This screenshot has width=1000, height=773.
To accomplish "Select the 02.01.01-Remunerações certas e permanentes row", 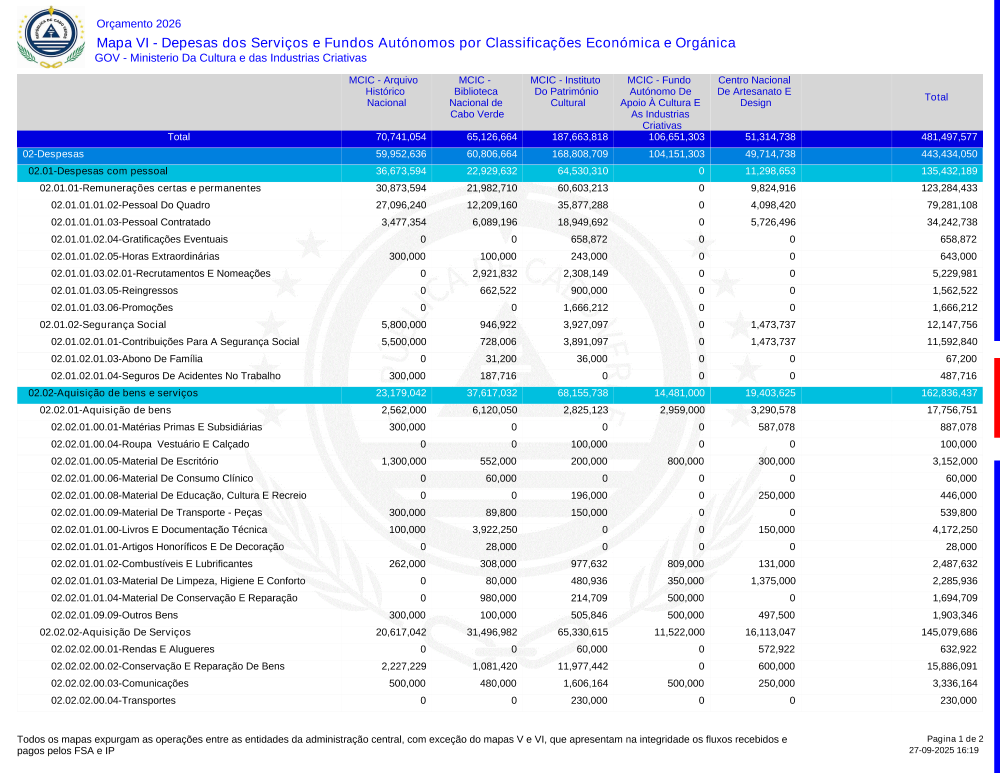I will click(150, 188).
